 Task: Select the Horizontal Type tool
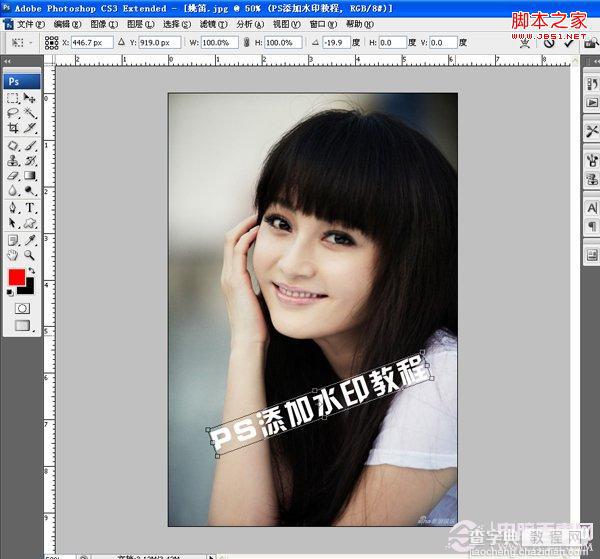click(30, 208)
